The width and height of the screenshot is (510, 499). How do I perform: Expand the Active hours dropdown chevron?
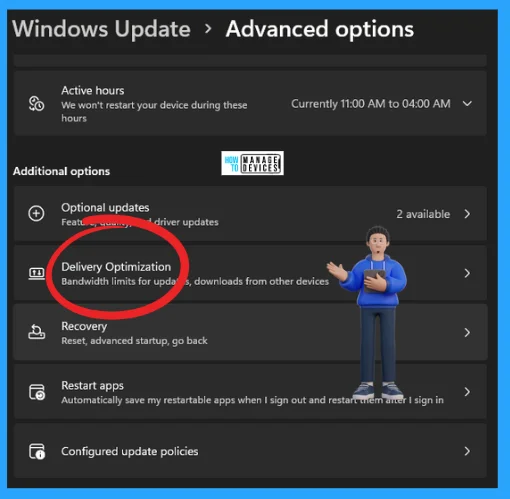click(467, 104)
